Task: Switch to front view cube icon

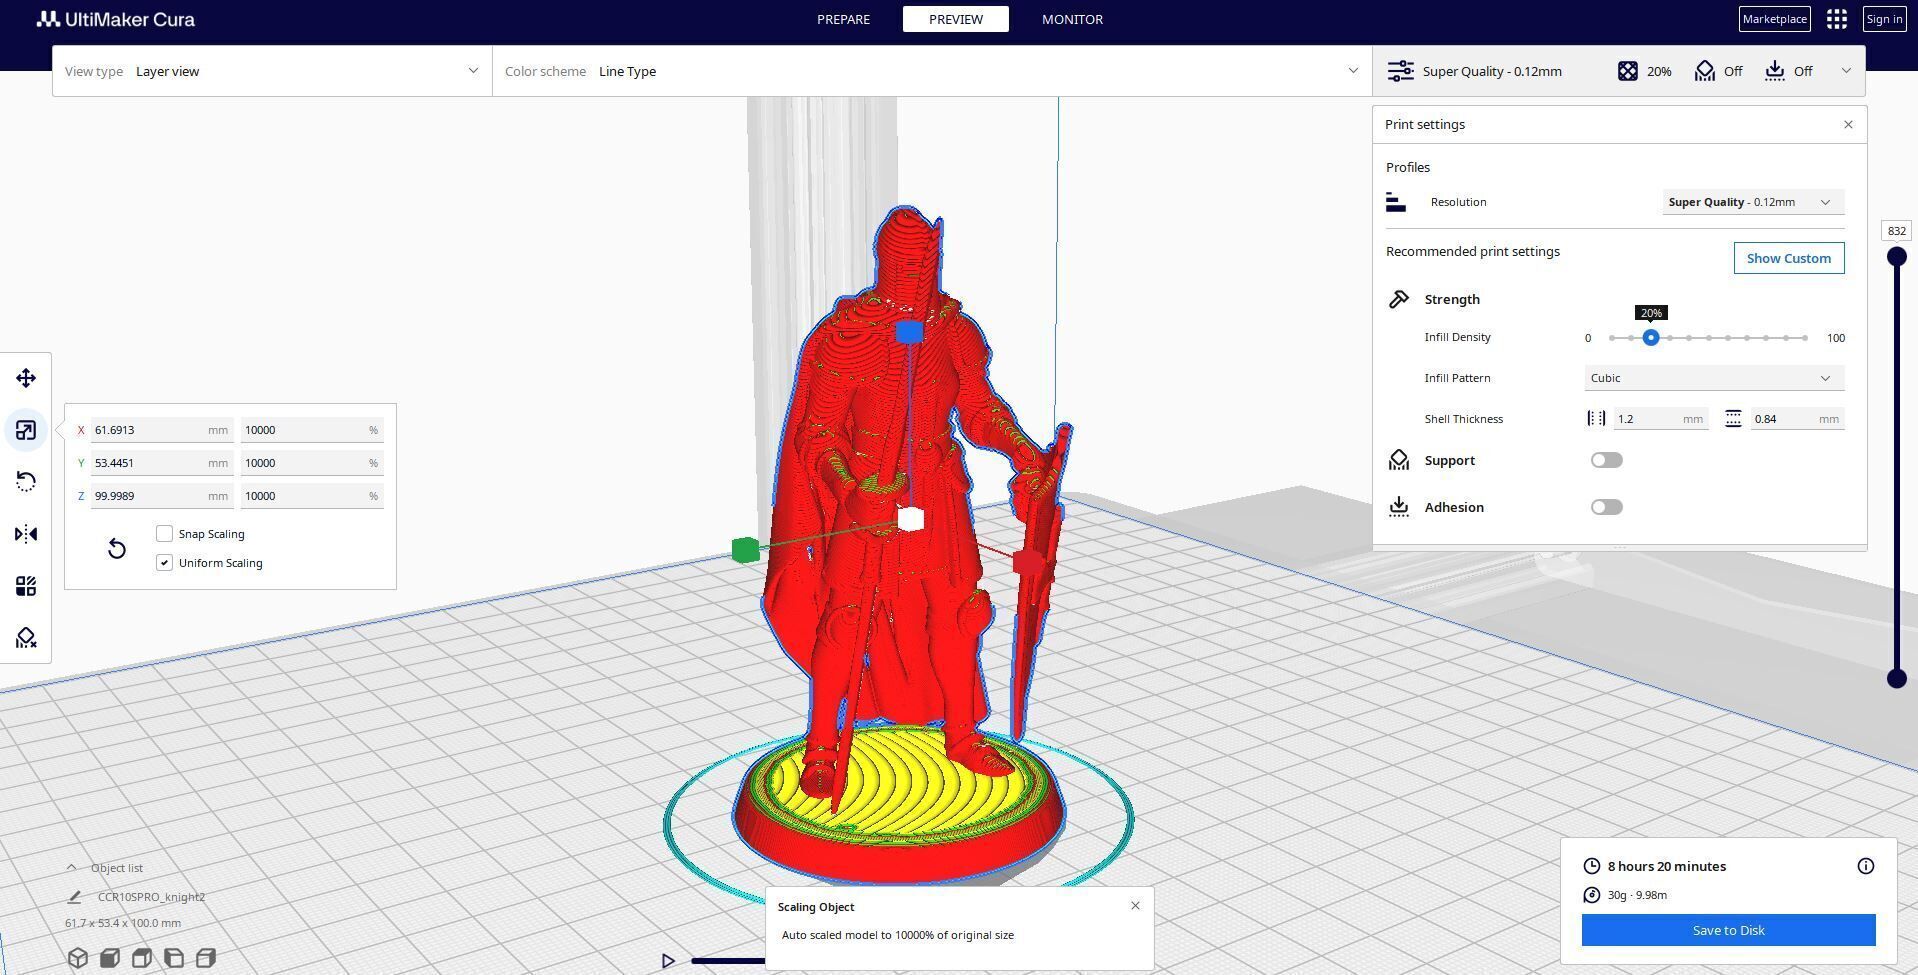Action: click(110, 958)
